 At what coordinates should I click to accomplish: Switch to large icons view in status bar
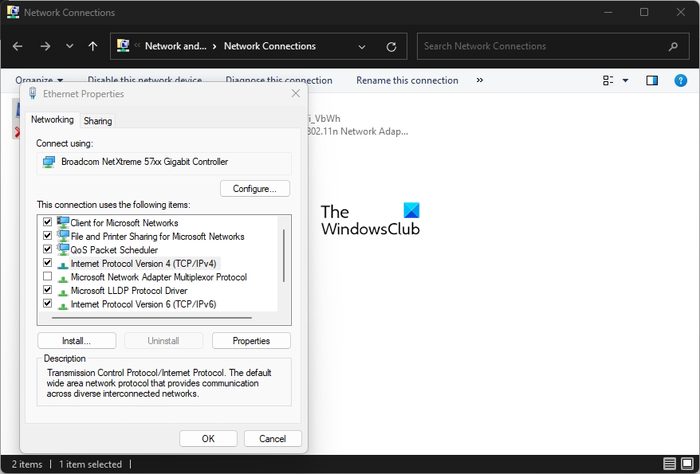688,464
